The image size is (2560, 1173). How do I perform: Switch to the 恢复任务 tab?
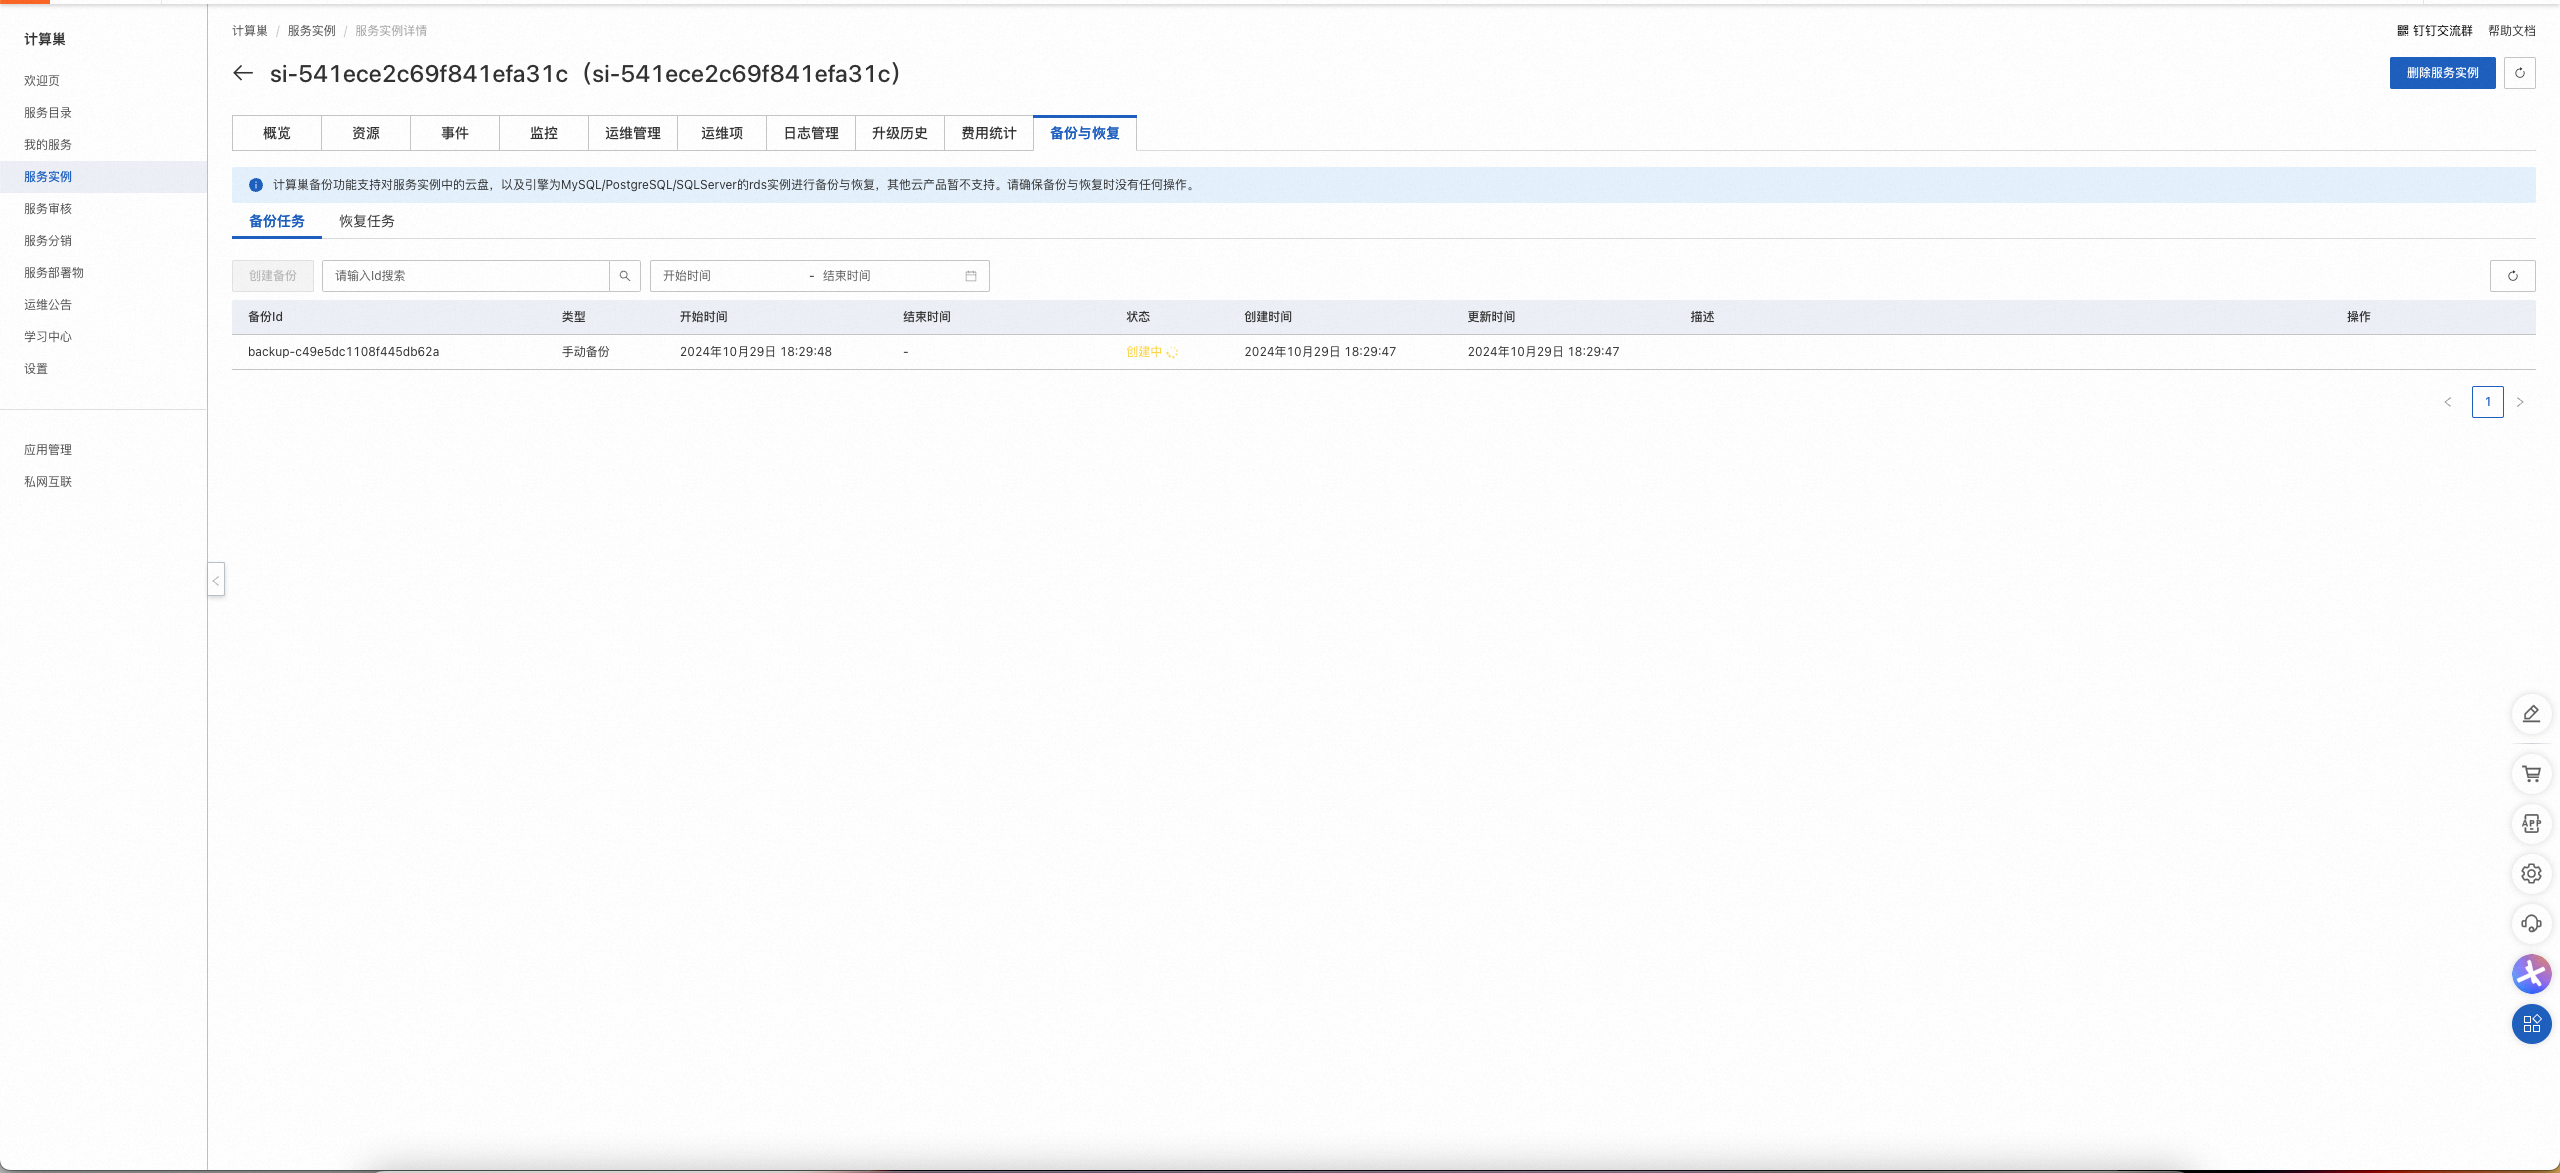(x=366, y=221)
